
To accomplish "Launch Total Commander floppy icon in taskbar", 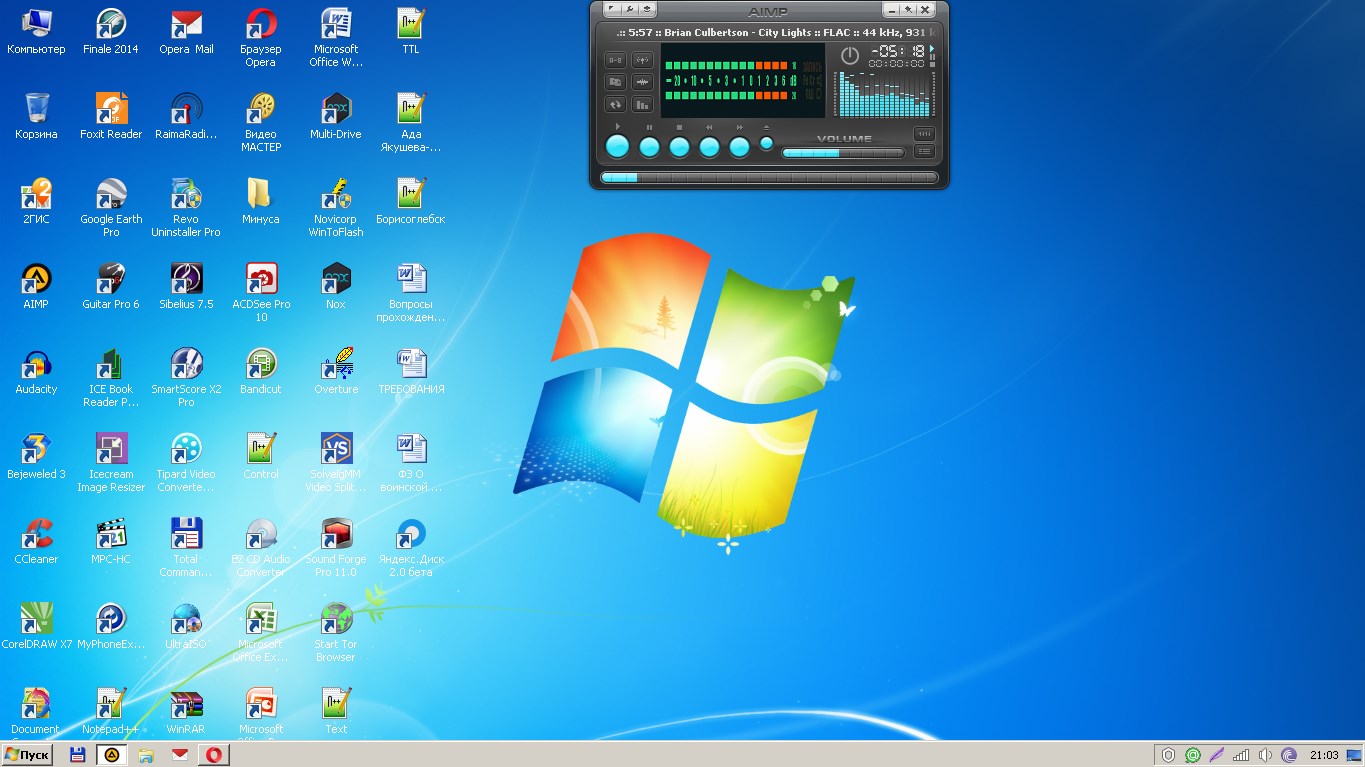I will (x=78, y=755).
